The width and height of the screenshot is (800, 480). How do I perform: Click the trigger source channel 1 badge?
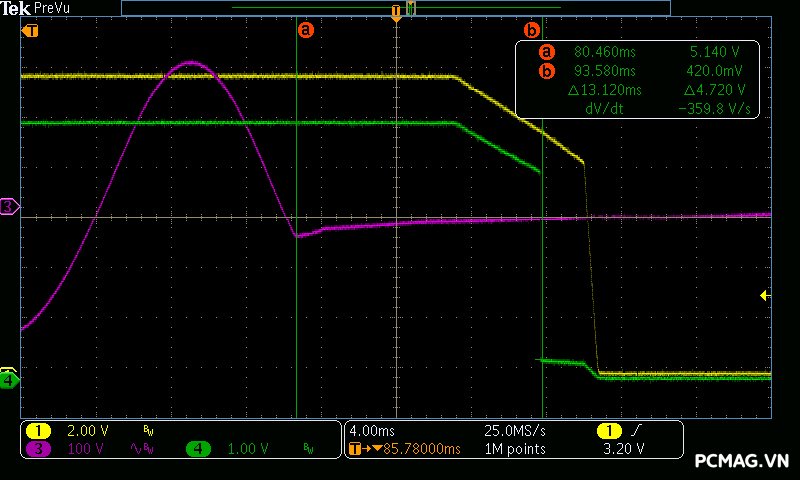[x=609, y=431]
